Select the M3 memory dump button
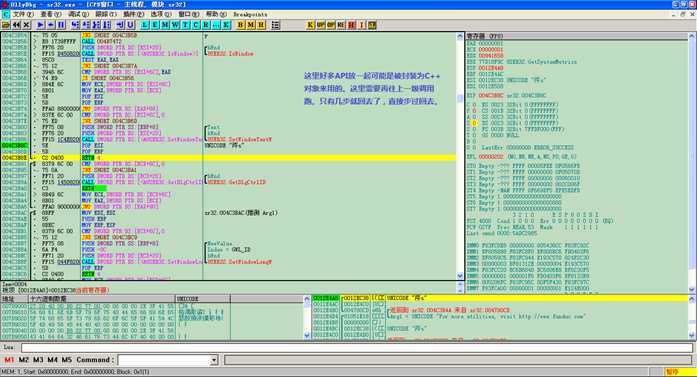This screenshot has height=377, width=697. click(x=38, y=360)
